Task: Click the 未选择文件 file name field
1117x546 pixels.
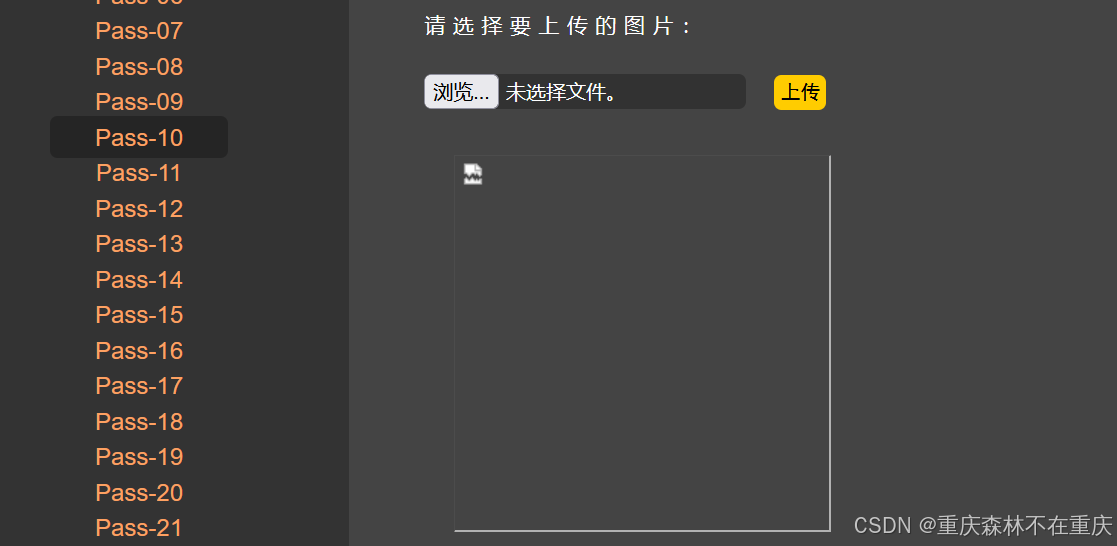Action: click(622, 92)
